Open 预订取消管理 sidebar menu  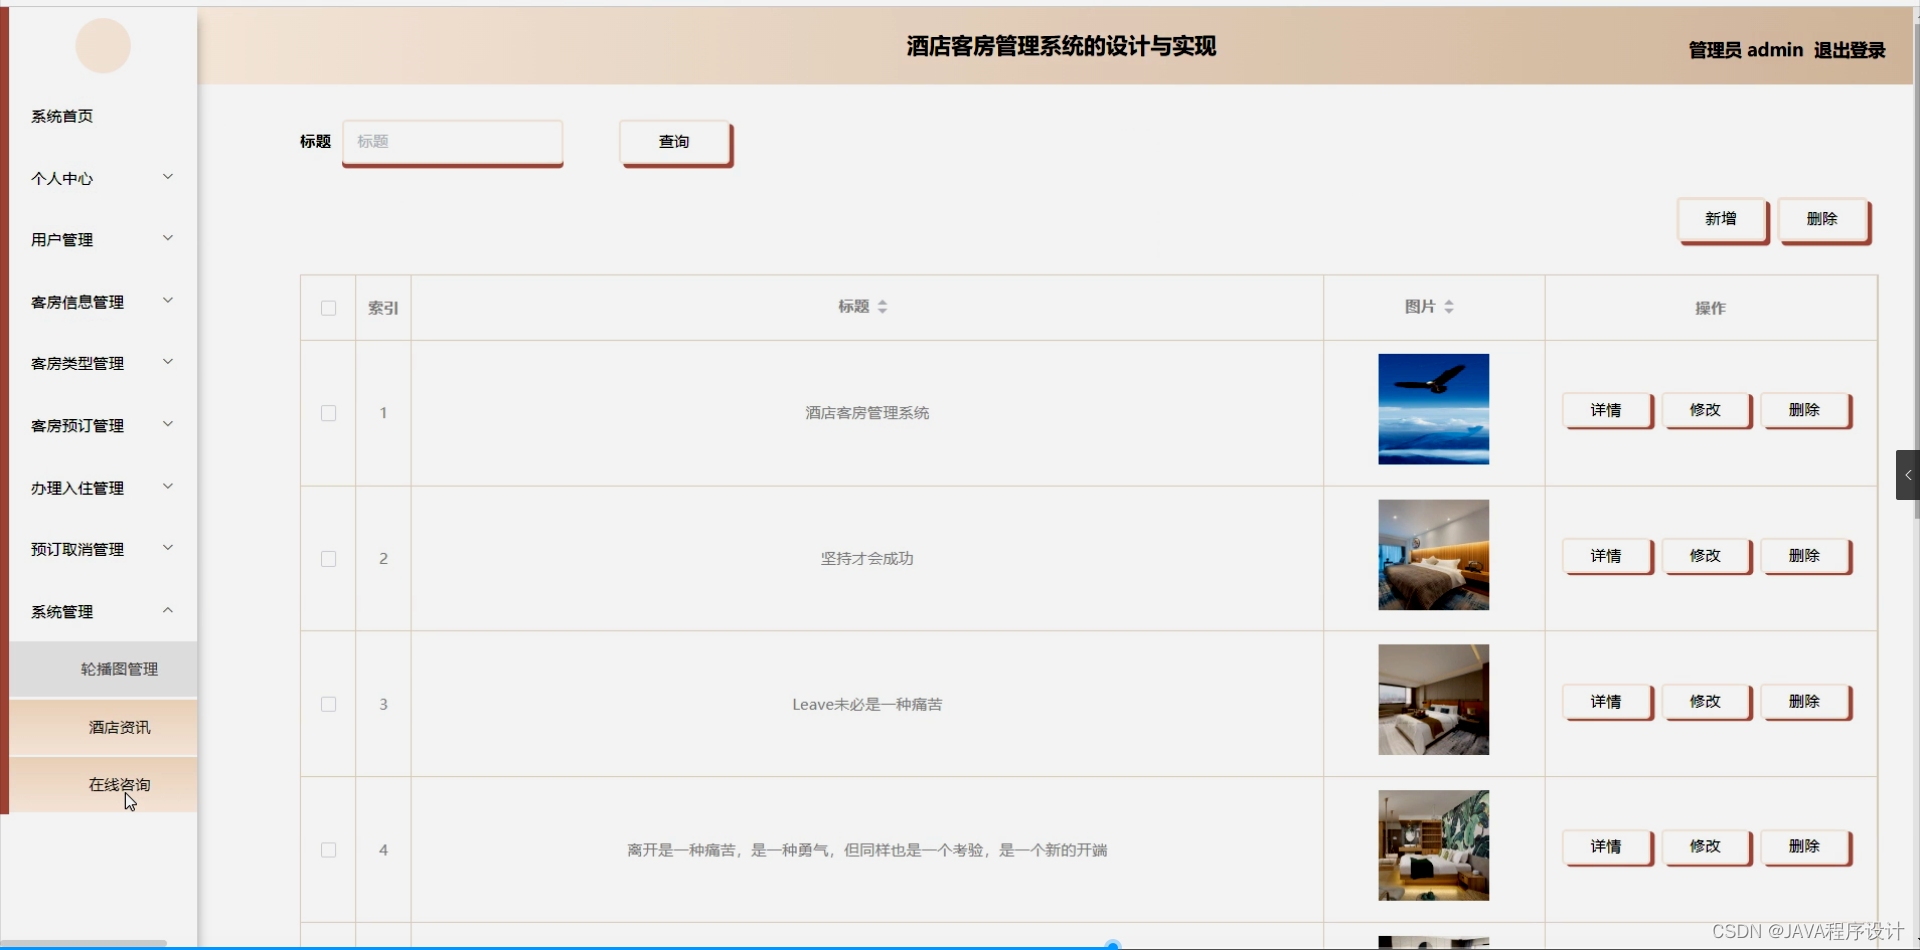tap(78, 550)
